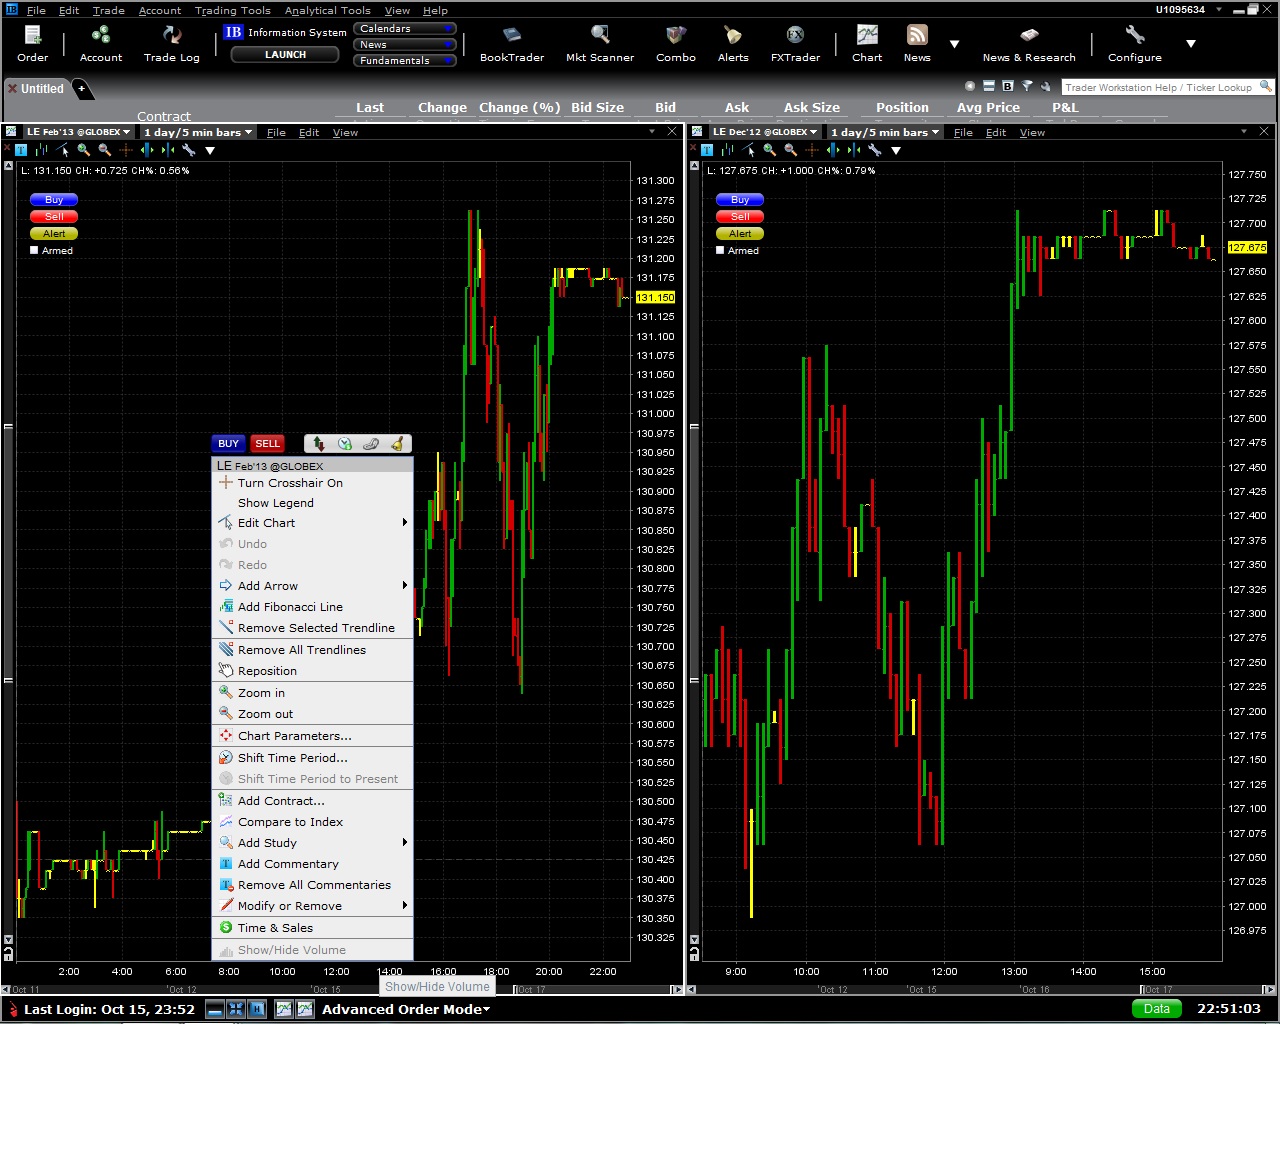Open the Trade Log icon

(172, 44)
